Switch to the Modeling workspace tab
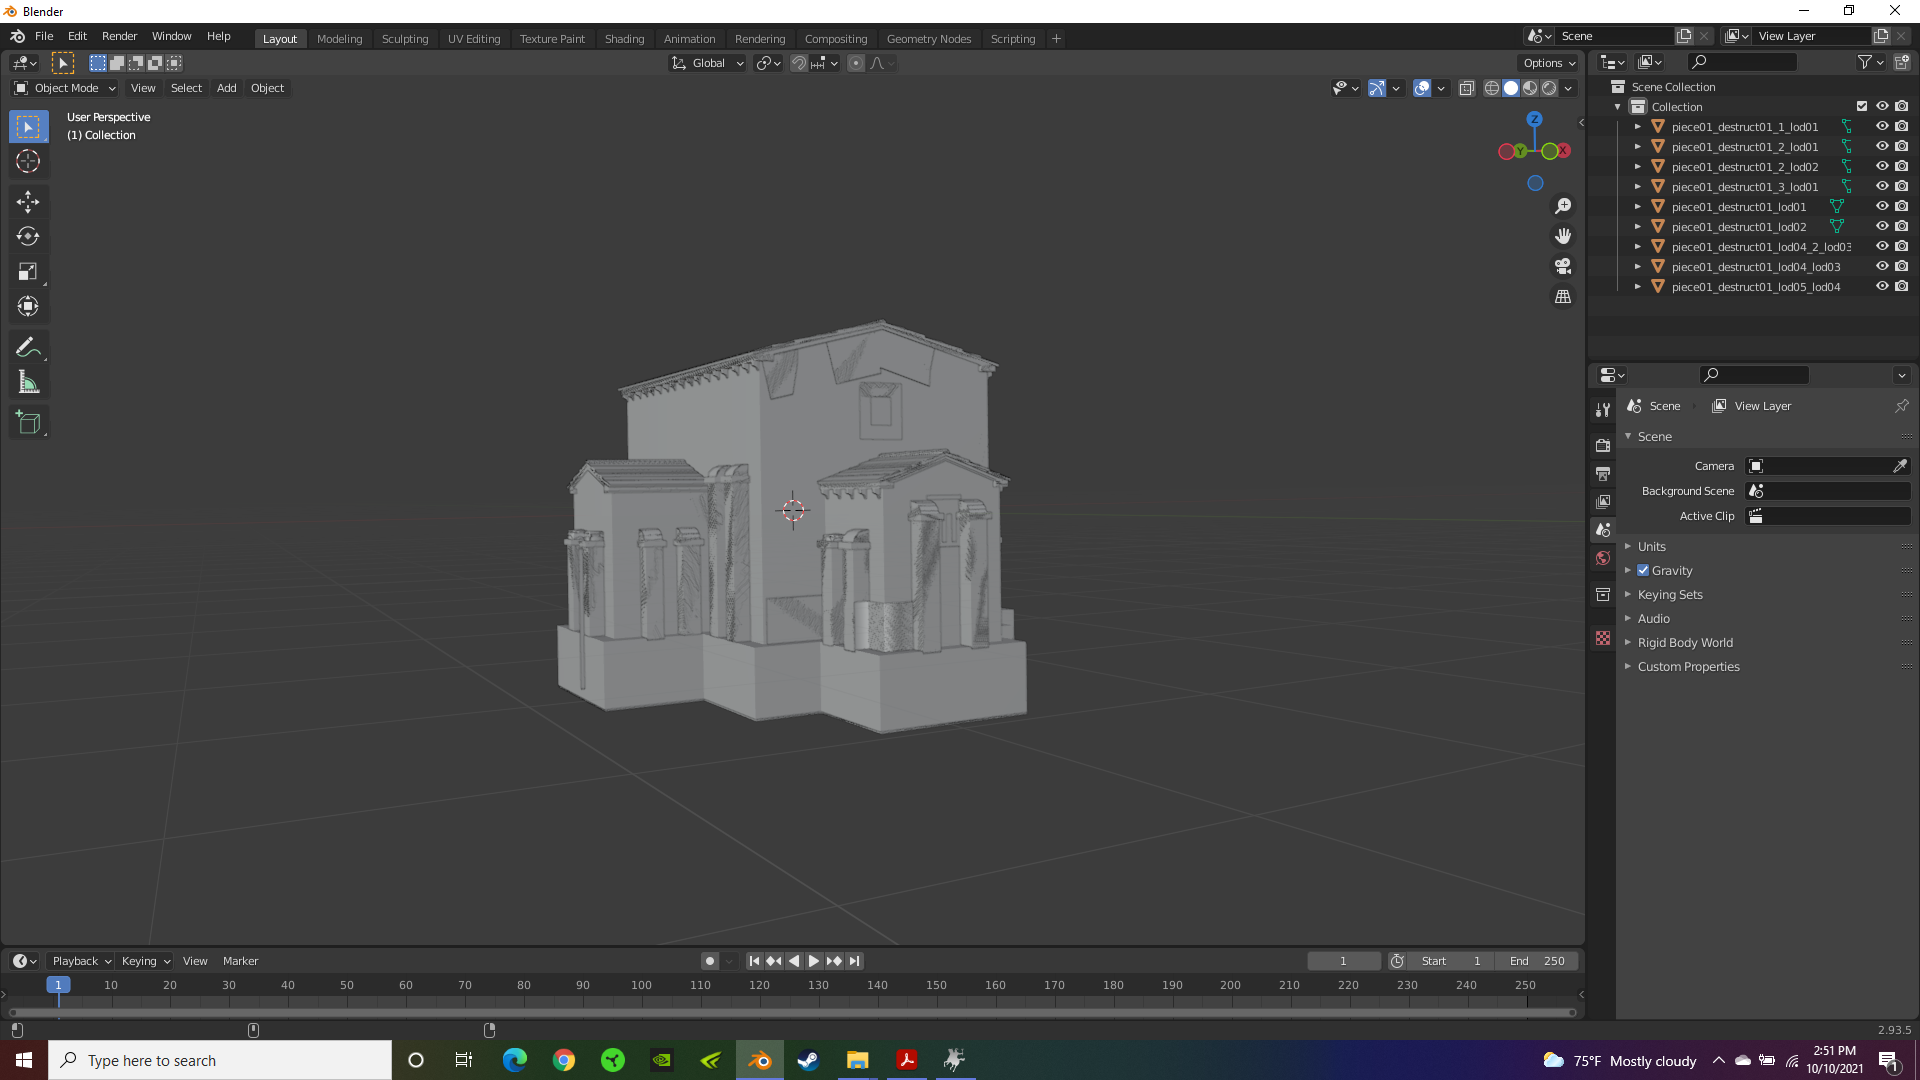1920x1080 pixels. tap(339, 39)
